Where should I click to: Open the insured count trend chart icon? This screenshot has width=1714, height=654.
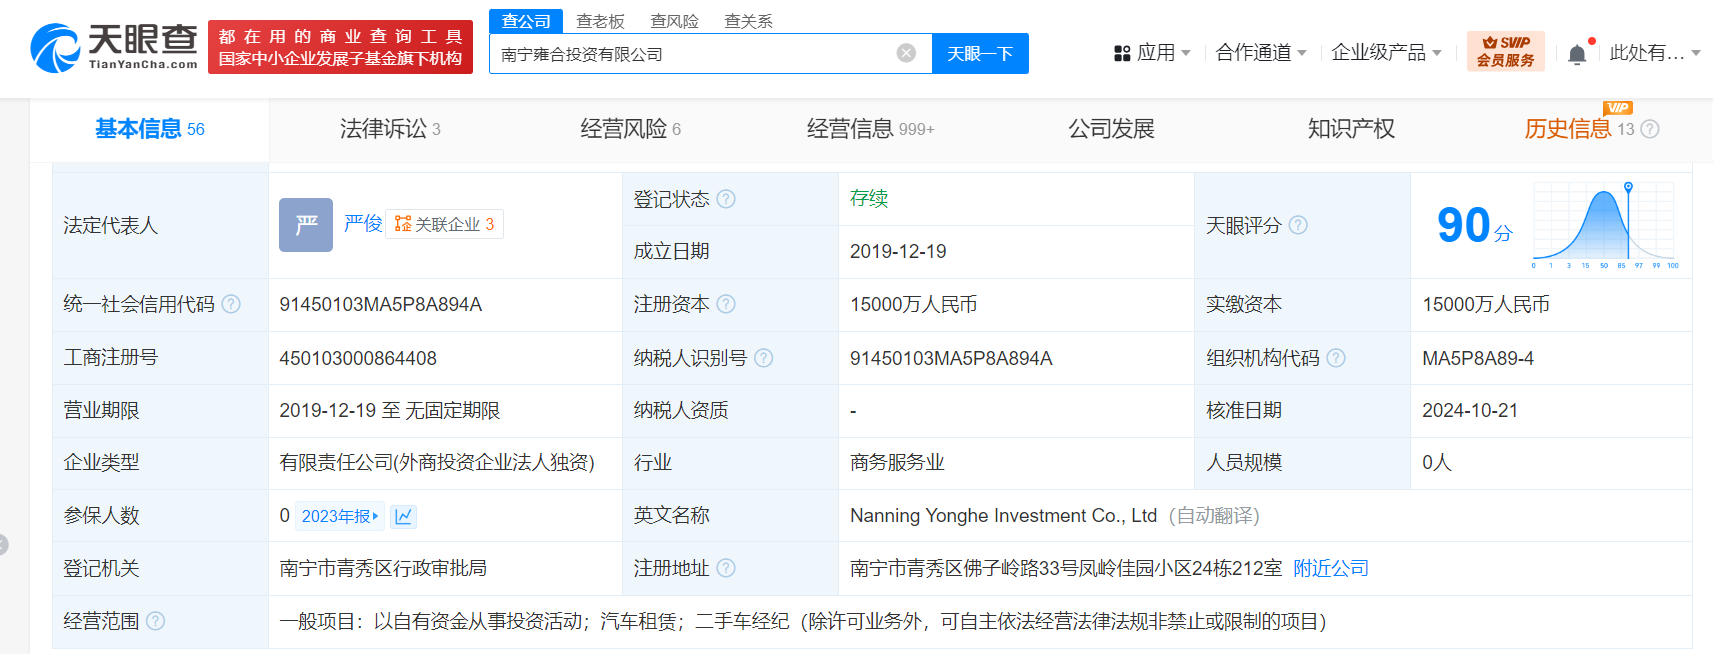tap(404, 516)
